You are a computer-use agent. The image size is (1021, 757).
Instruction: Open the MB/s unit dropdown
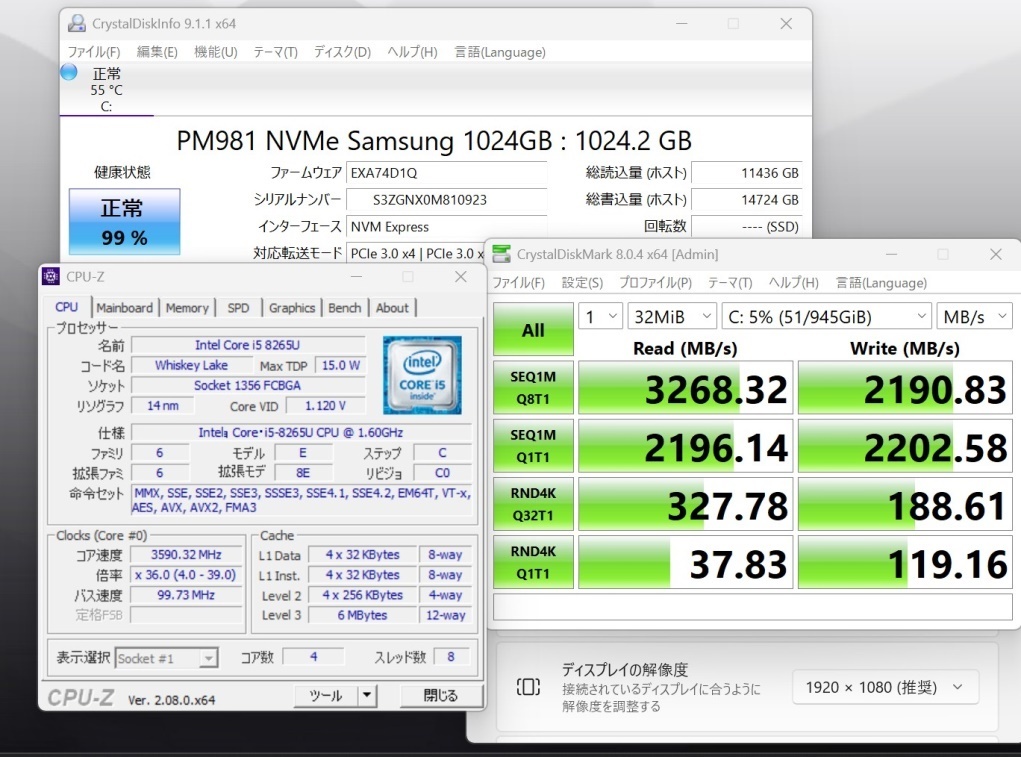tap(974, 317)
